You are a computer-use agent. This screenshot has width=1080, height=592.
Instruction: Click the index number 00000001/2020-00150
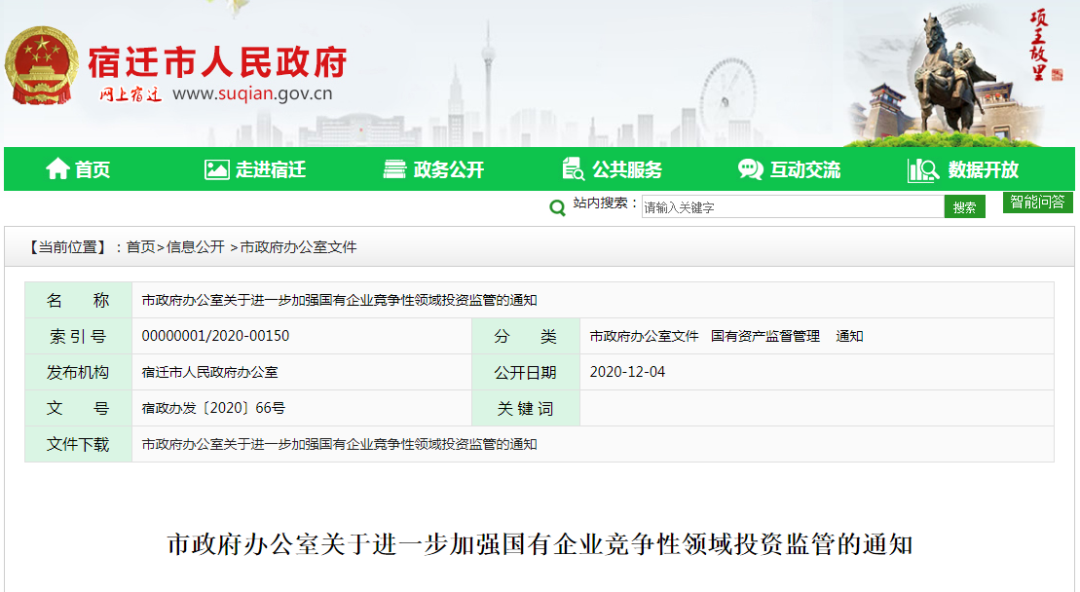[216, 336]
